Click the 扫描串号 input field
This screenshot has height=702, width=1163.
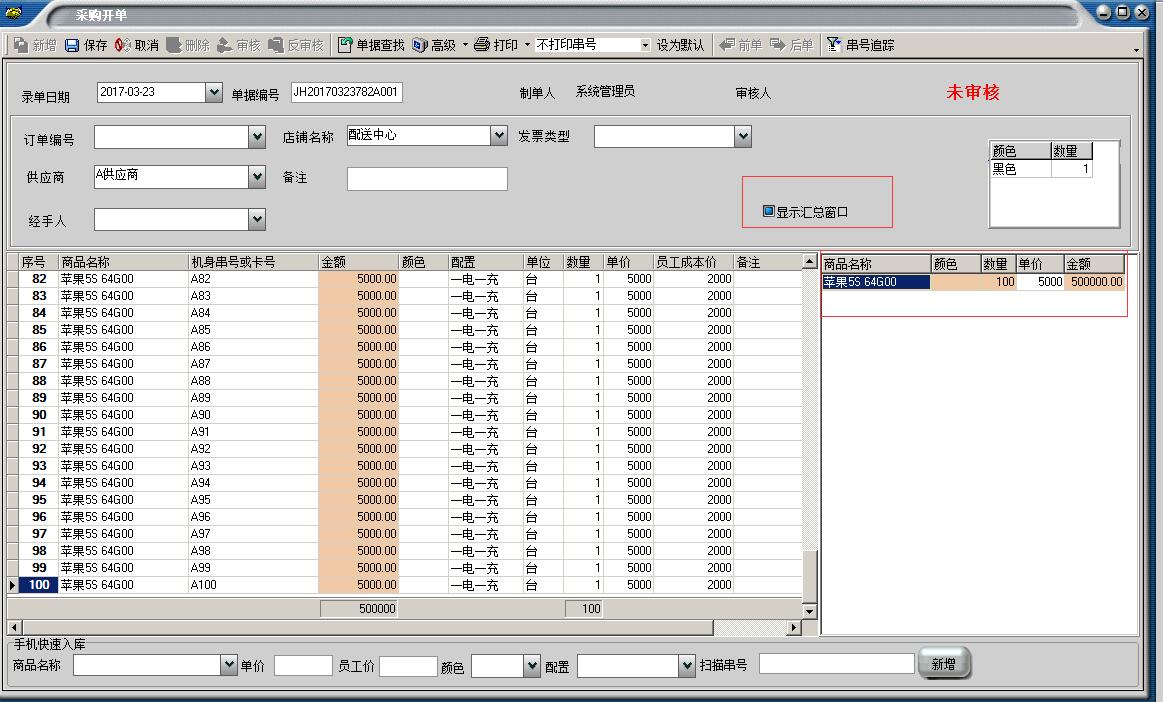pyautogui.click(x=837, y=663)
